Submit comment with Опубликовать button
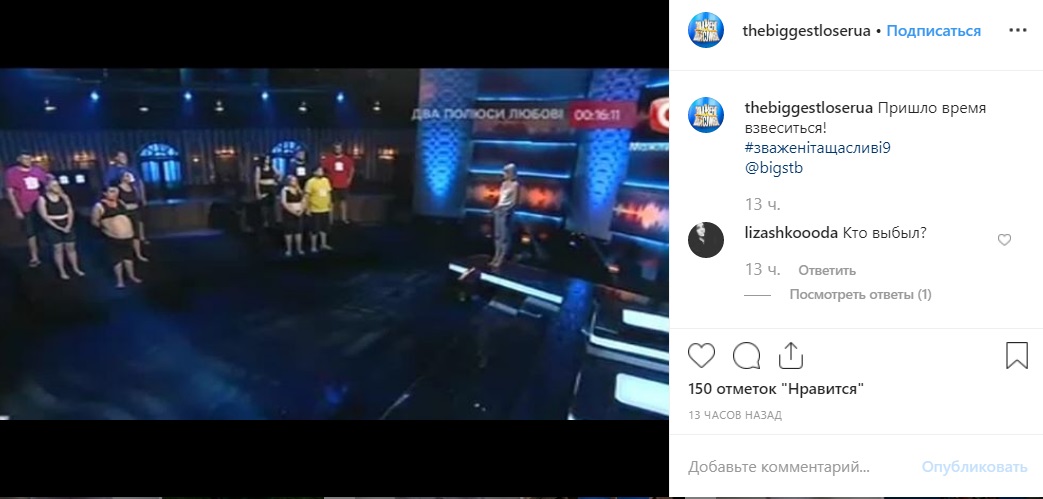 tap(974, 467)
